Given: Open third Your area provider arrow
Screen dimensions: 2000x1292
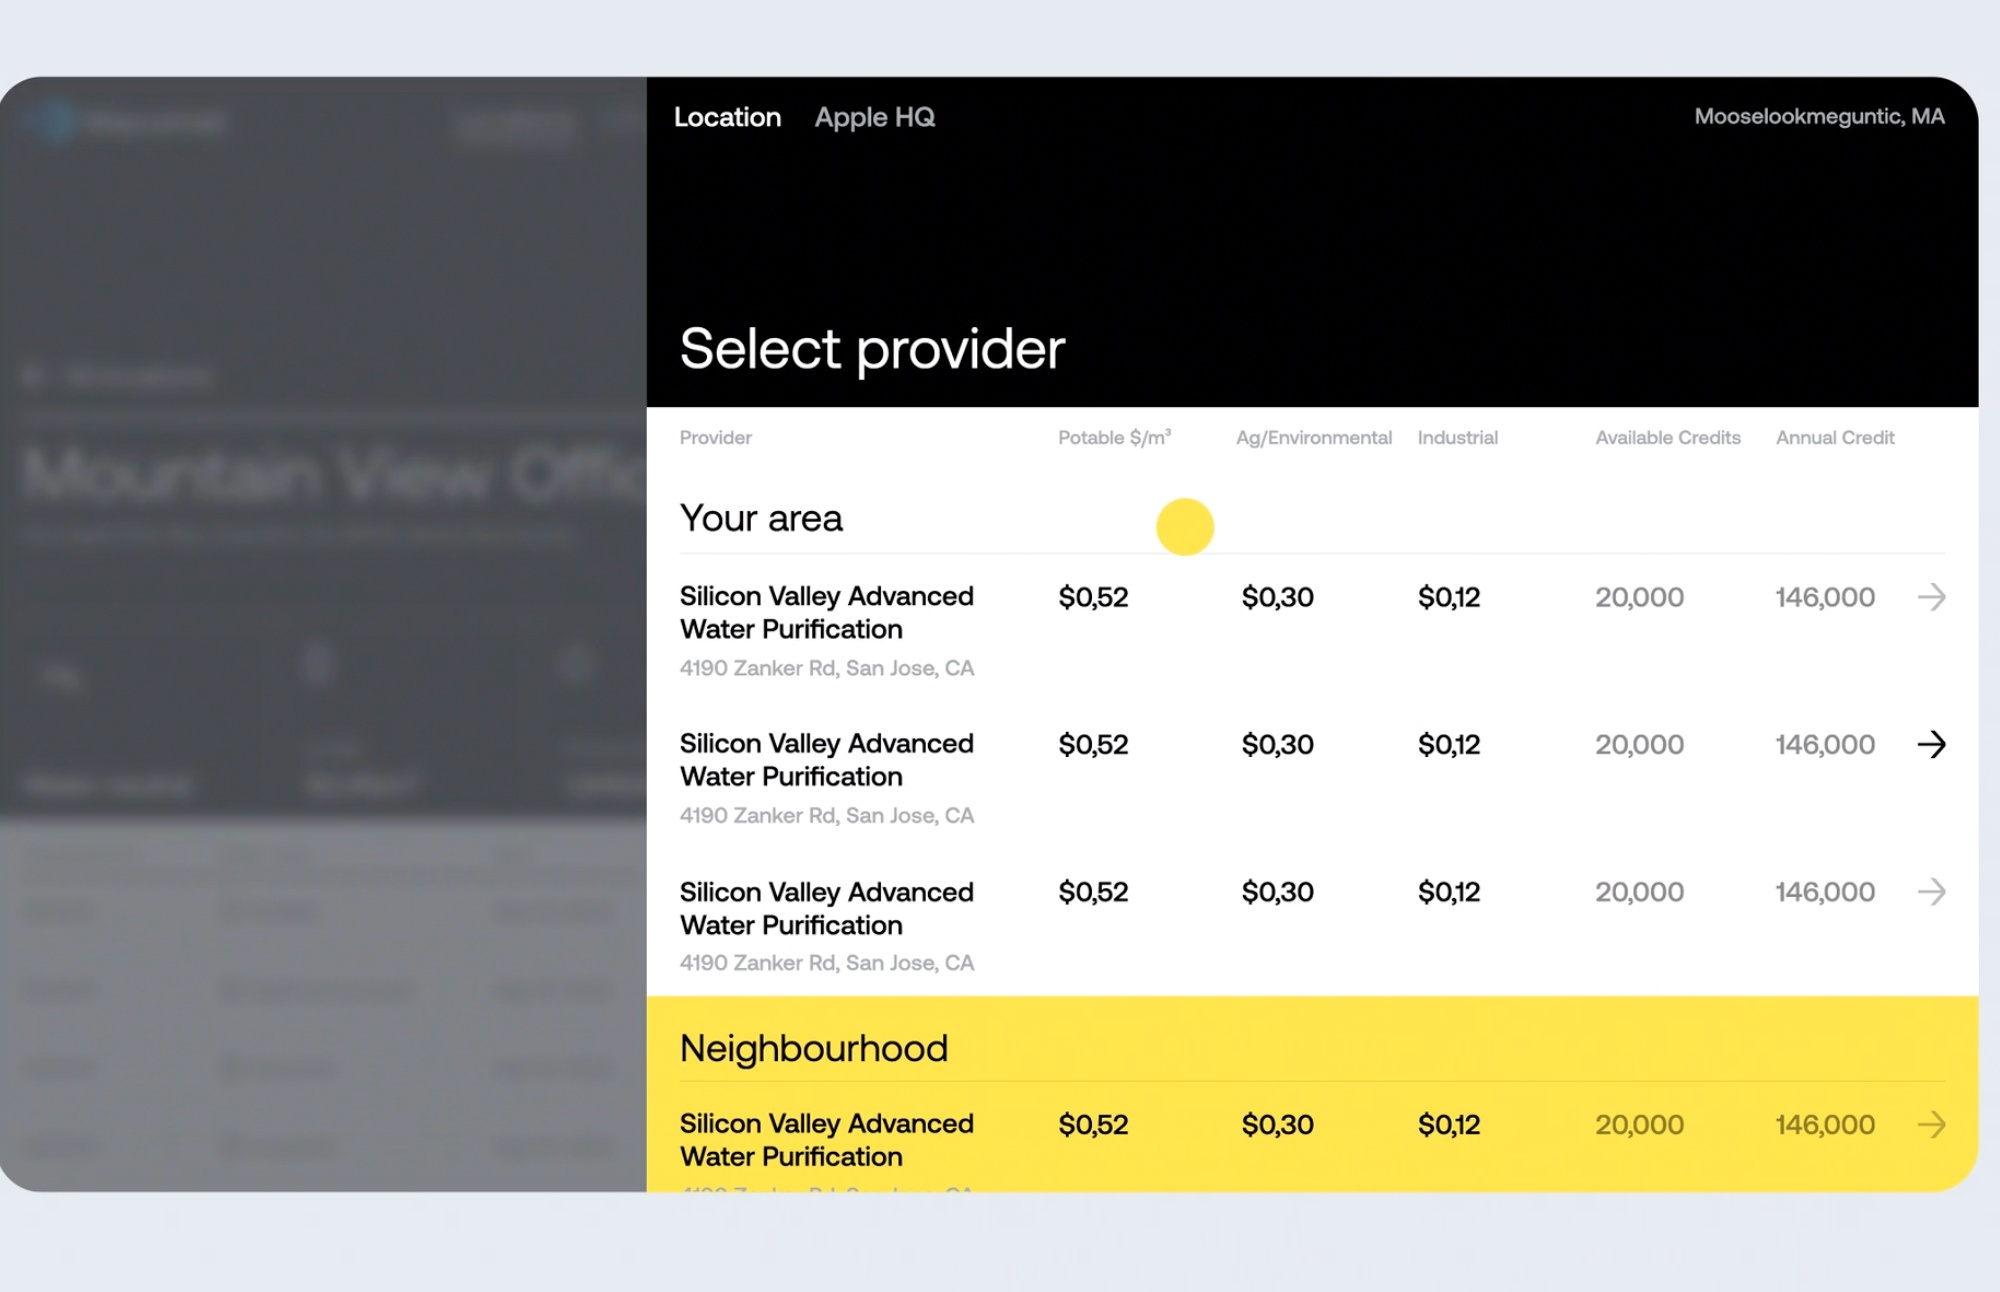Looking at the screenshot, I should coord(1931,891).
